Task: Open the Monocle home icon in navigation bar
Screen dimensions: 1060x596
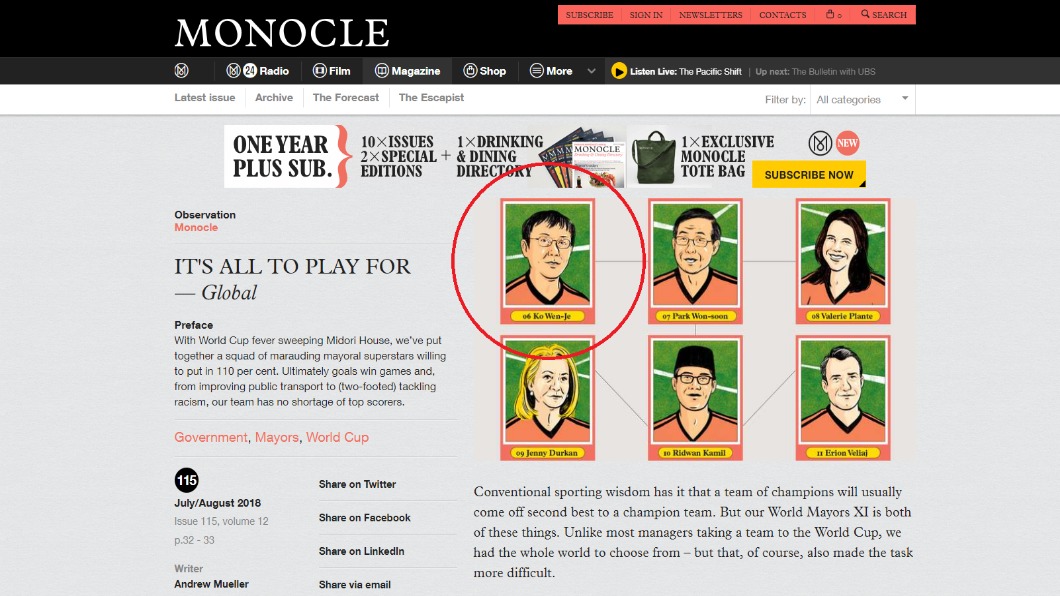Action: click(181, 70)
